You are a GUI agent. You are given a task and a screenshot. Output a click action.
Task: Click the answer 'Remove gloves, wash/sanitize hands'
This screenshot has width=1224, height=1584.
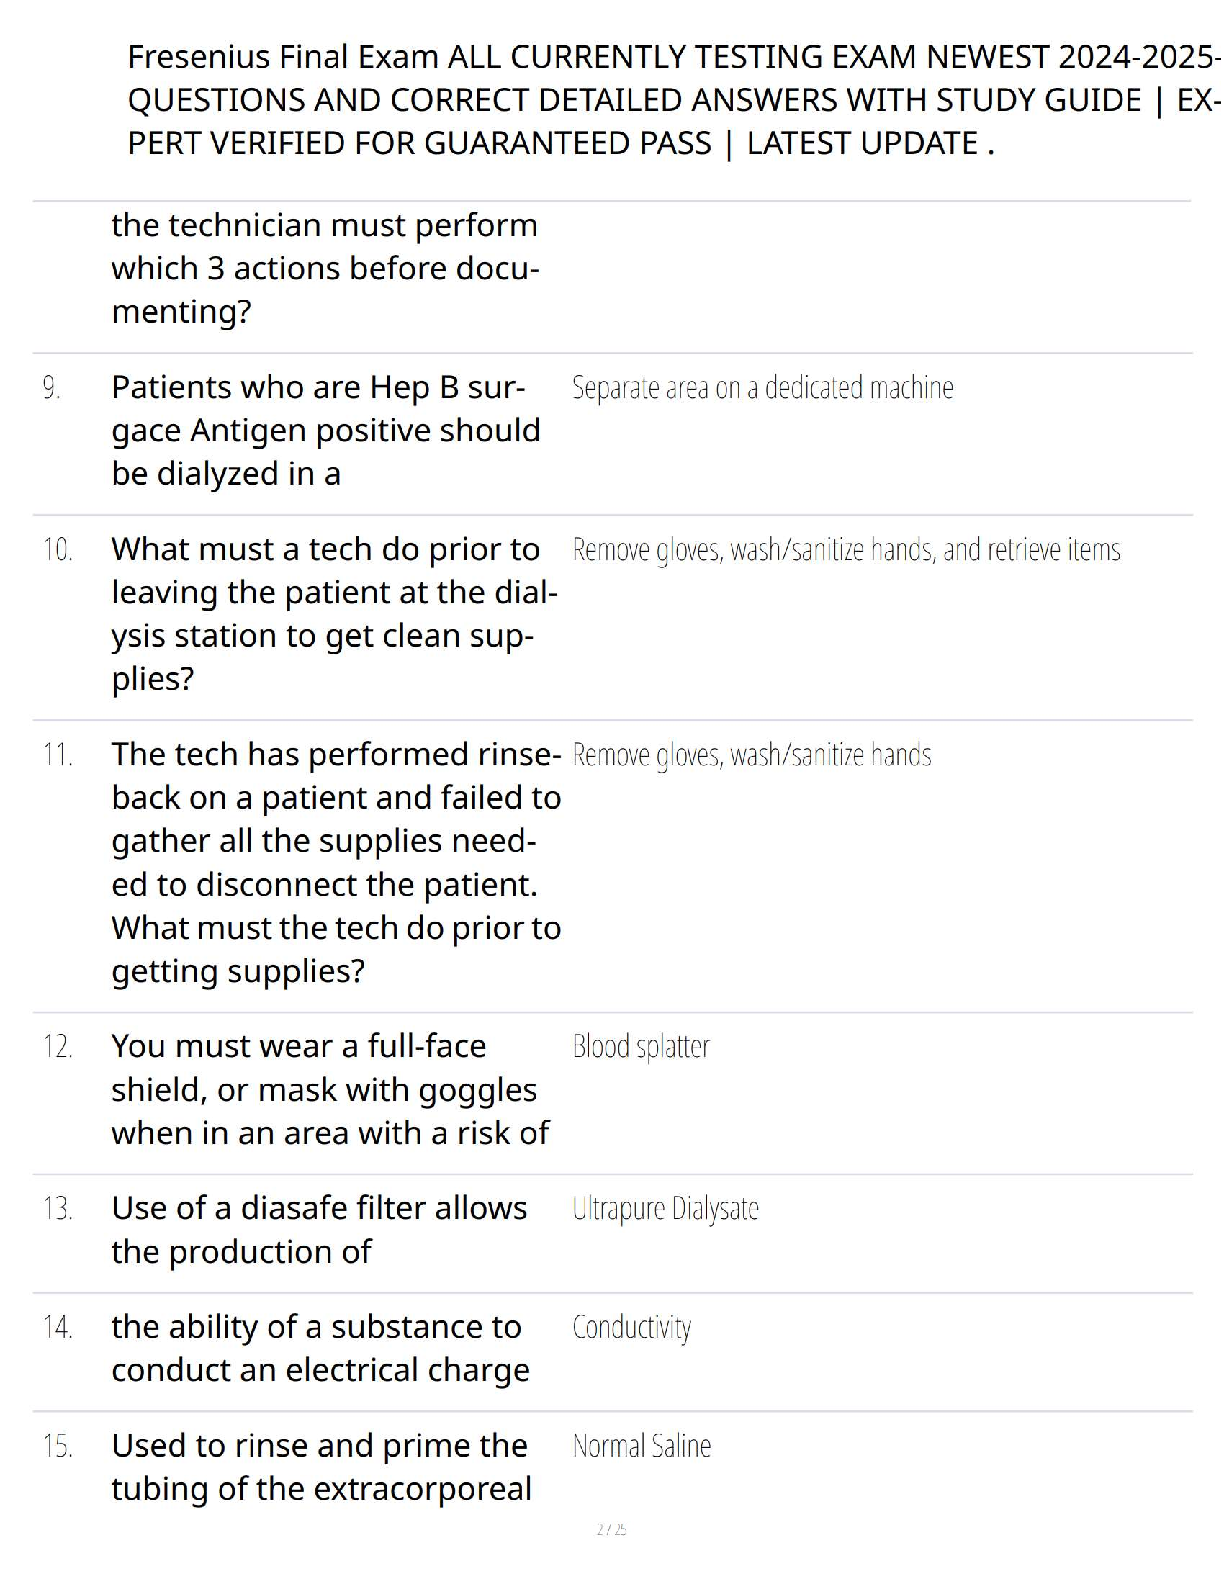[752, 755]
